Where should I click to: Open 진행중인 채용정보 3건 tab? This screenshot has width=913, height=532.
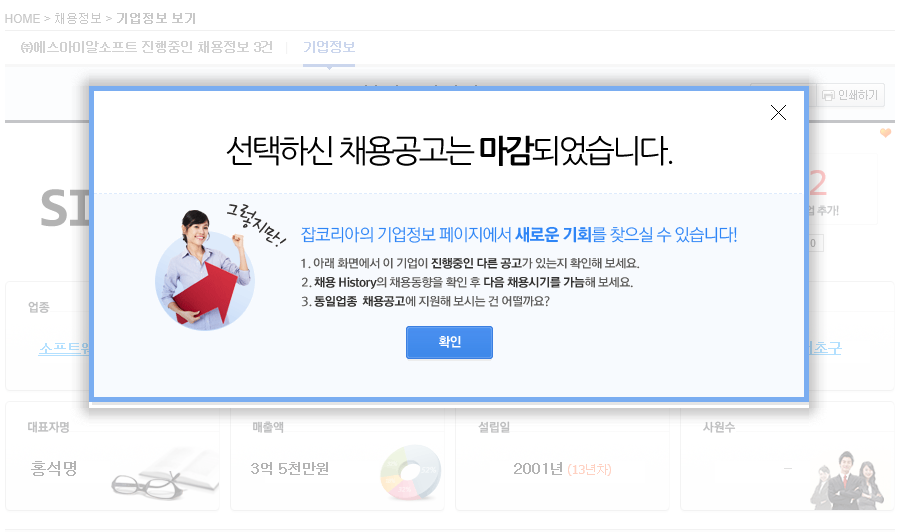147,47
